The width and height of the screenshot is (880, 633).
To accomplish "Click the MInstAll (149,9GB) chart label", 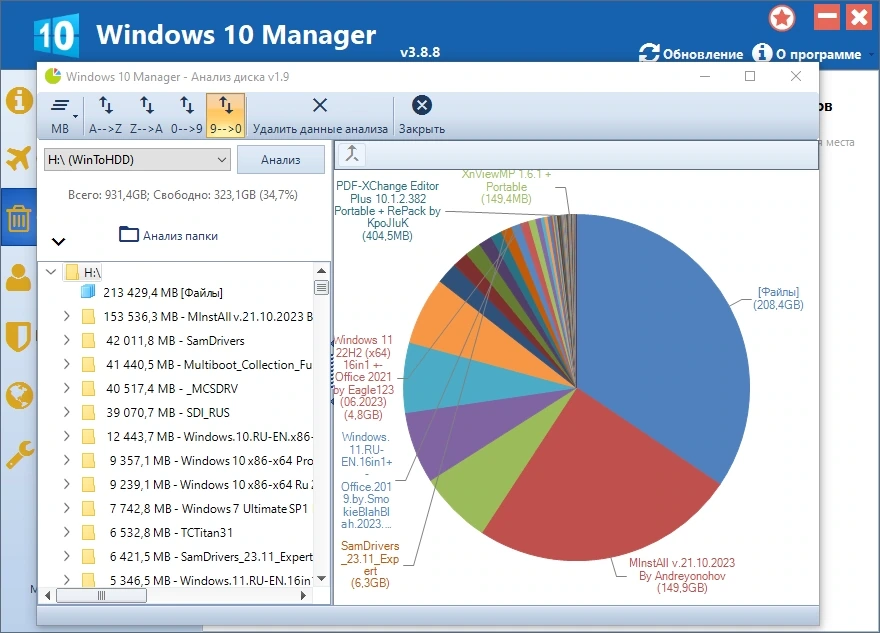I will [682, 575].
